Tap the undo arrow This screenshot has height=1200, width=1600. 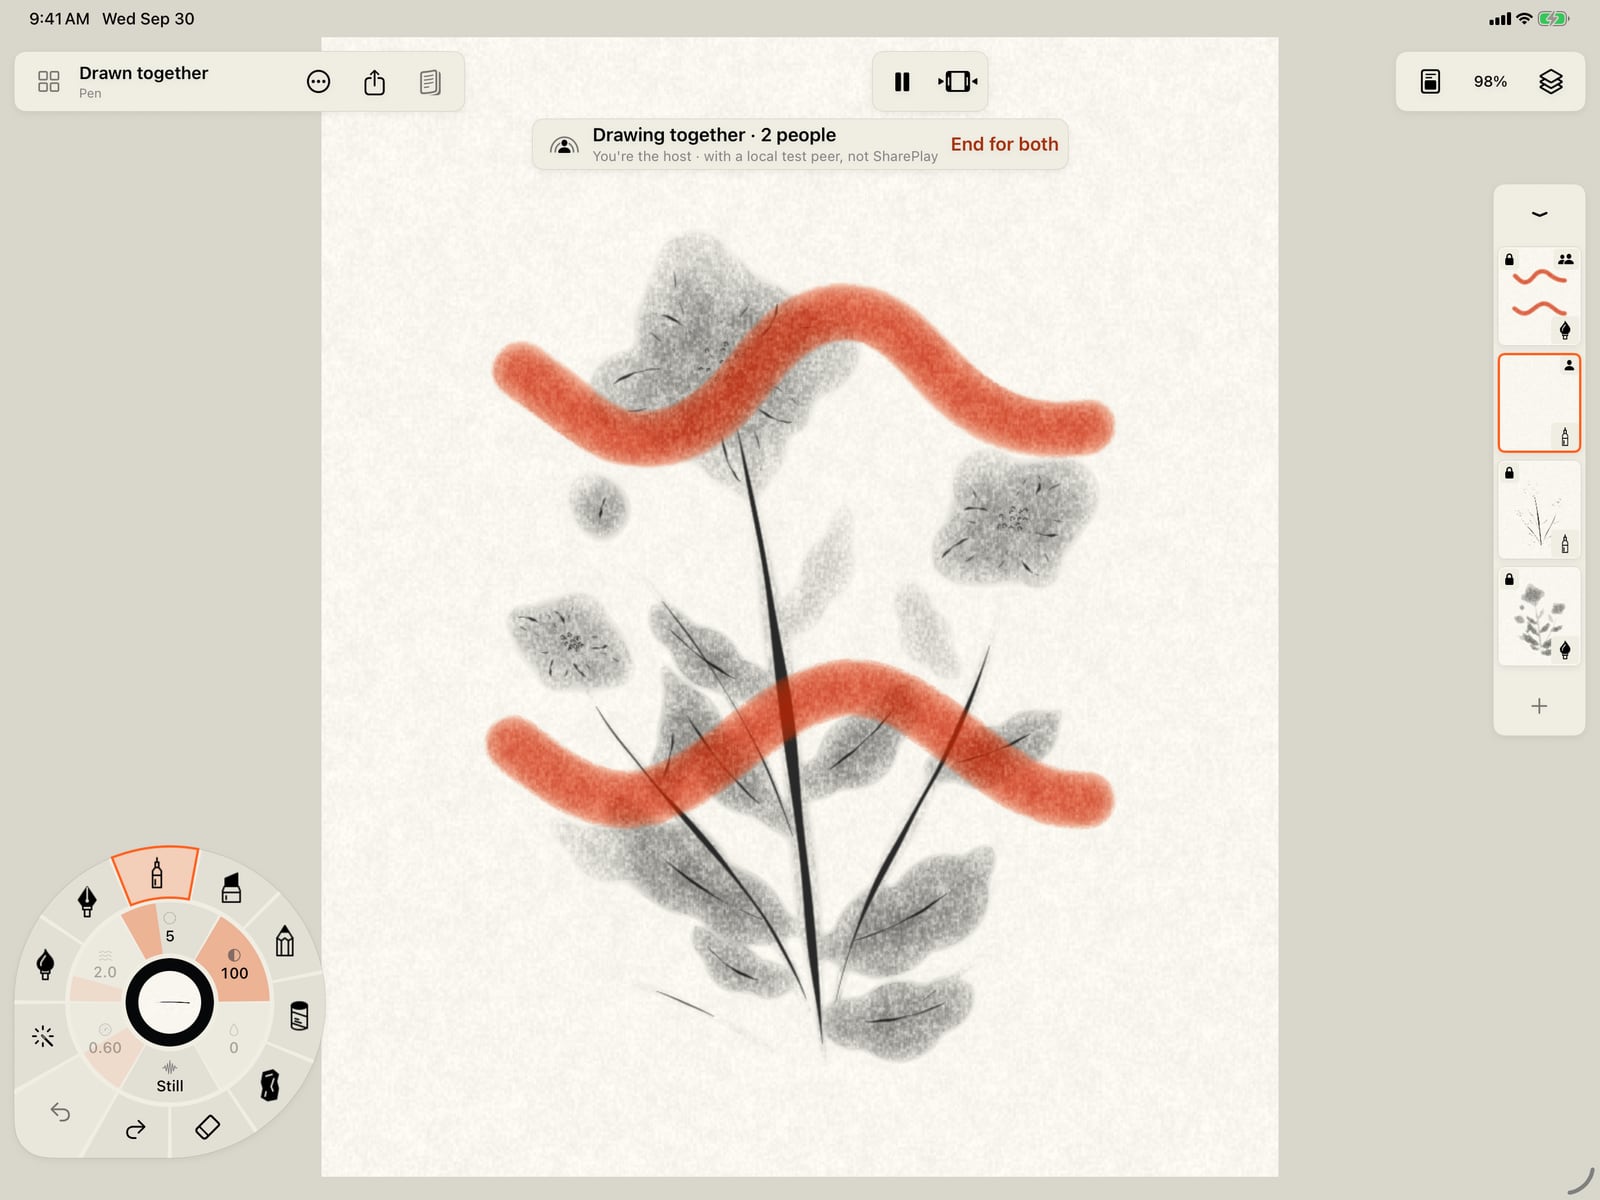coord(60,1112)
